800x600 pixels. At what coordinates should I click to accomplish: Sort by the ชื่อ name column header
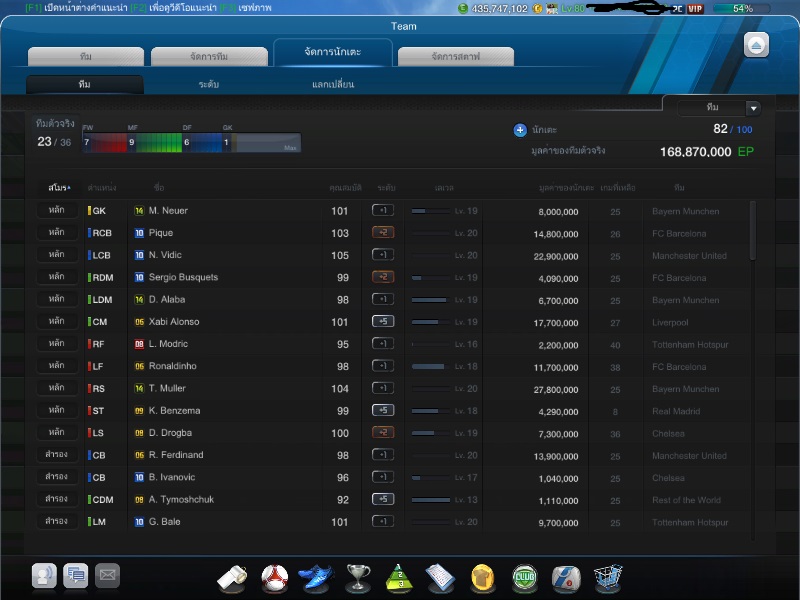pos(159,188)
